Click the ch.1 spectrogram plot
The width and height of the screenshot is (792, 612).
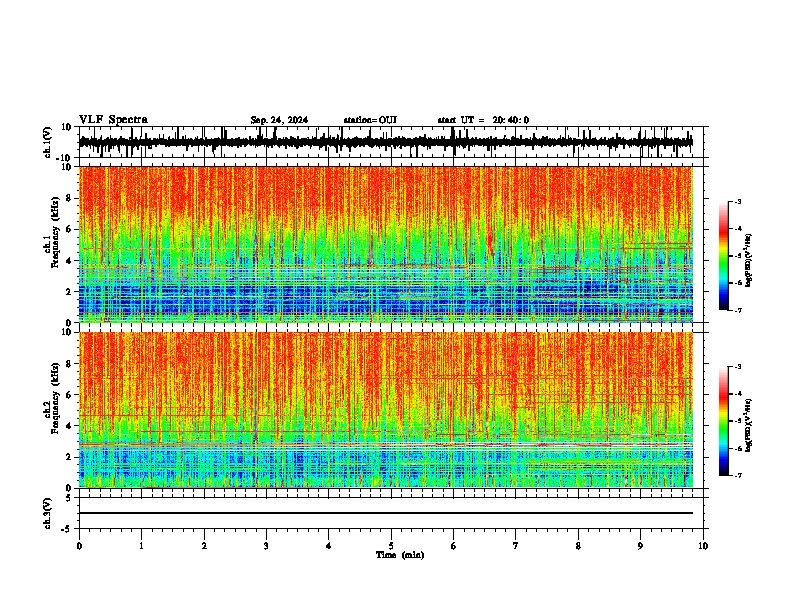click(x=386, y=244)
